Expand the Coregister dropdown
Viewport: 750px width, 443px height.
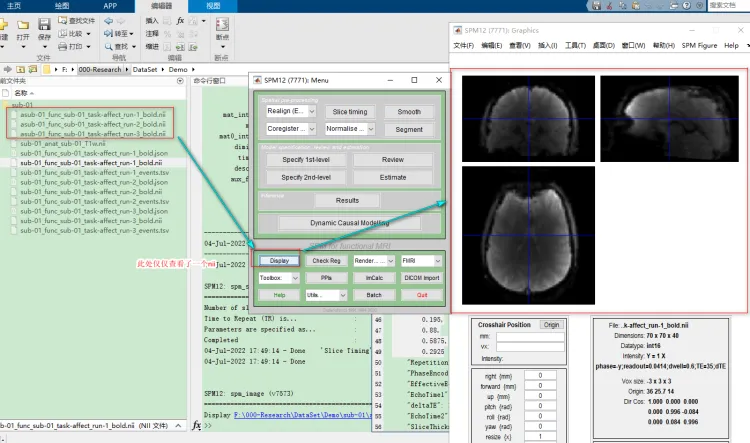point(312,129)
